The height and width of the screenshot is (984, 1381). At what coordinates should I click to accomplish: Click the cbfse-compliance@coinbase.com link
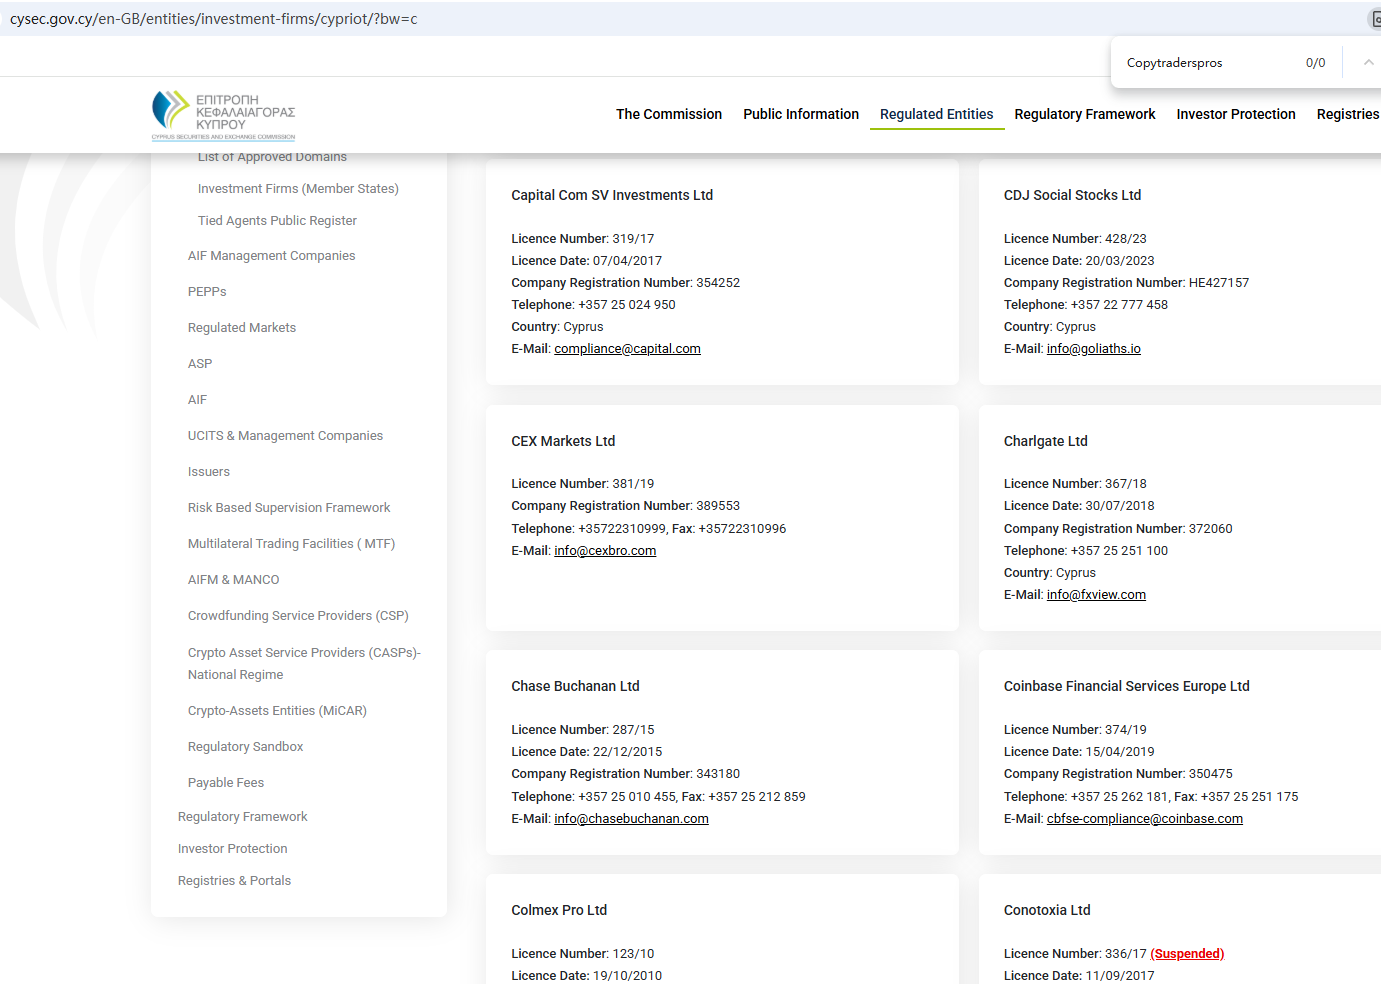[1144, 819]
